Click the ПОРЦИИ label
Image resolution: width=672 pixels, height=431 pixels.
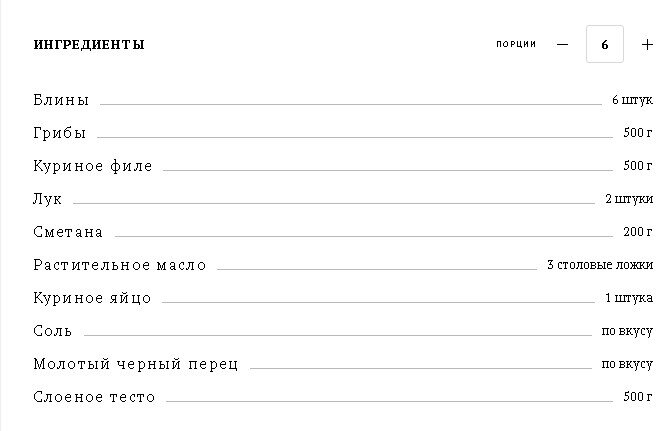click(x=516, y=45)
